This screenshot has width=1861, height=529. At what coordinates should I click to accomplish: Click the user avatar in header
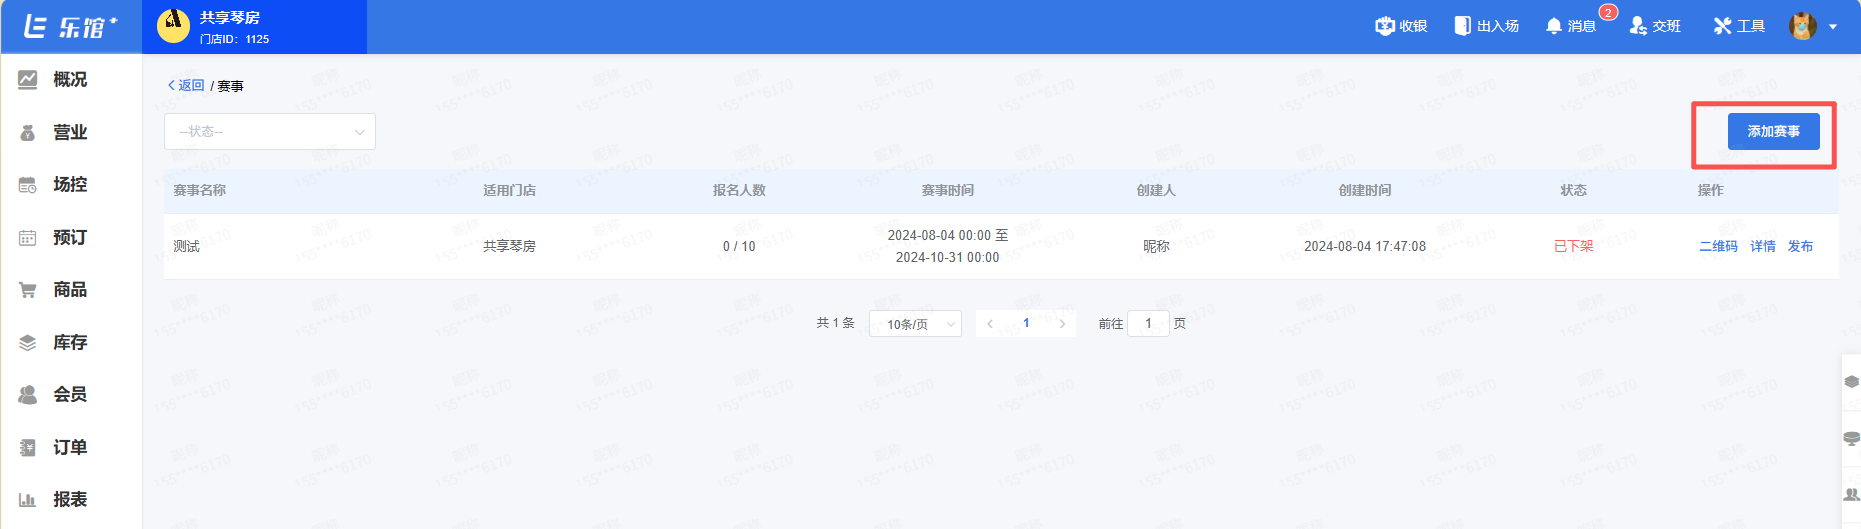[x=1803, y=26]
